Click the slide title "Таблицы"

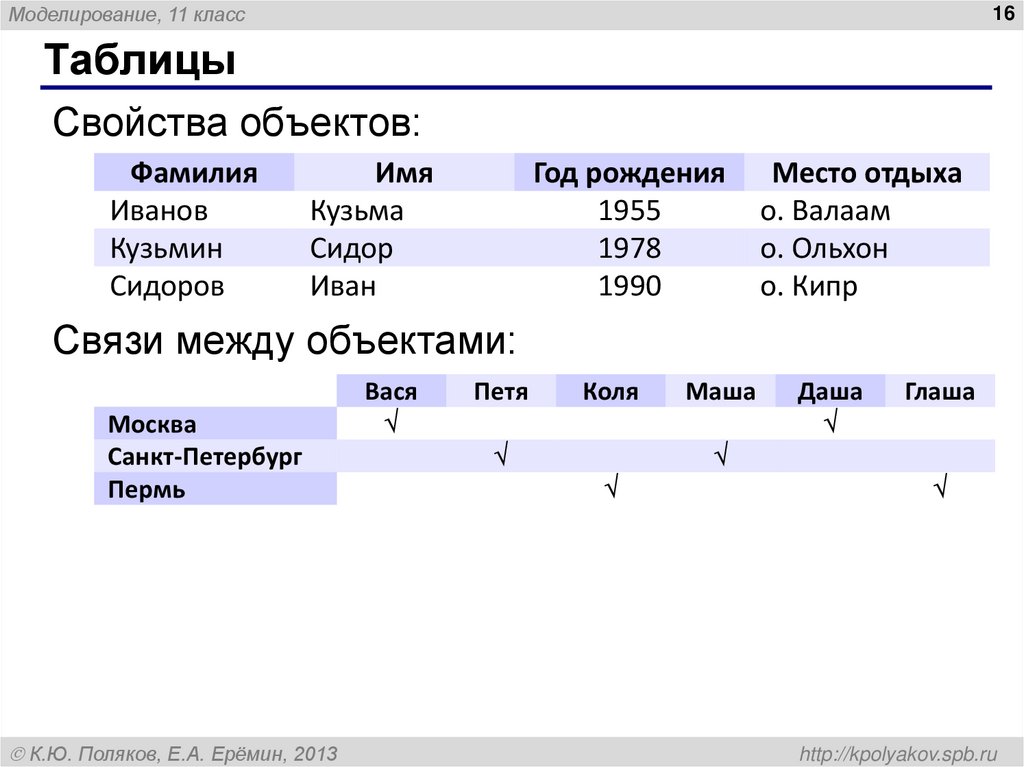(140, 60)
